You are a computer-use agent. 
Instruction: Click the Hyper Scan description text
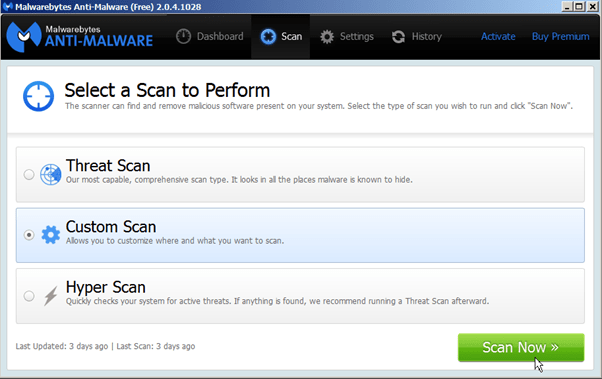click(277, 301)
